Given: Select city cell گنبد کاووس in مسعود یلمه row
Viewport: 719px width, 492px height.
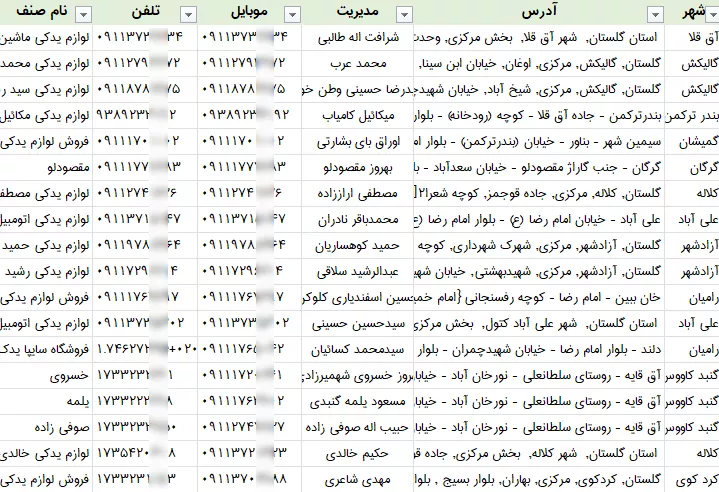Looking at the screenshot, I should (x=692, y=402).
